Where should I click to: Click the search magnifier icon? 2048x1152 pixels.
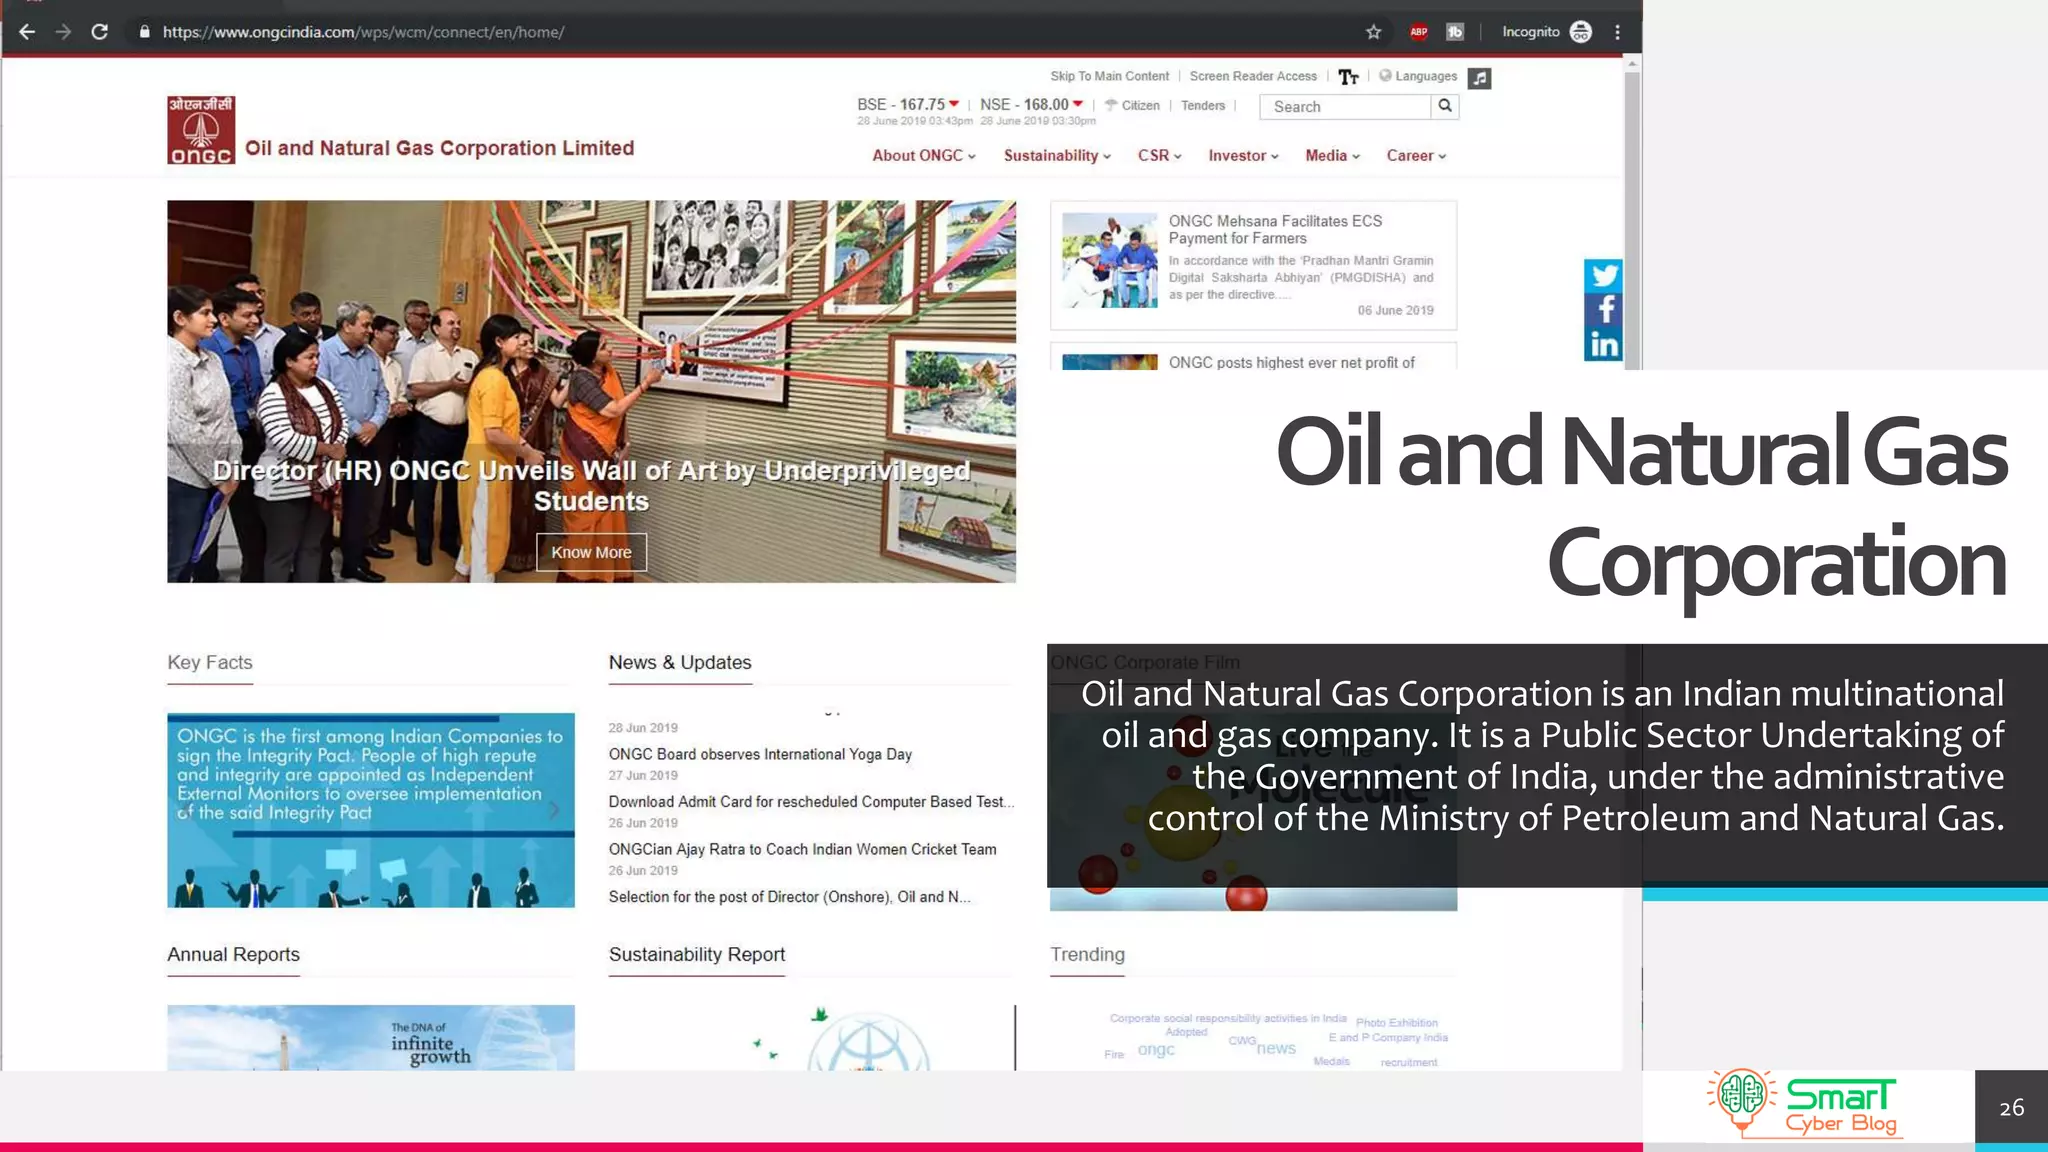pyautogui.click(x=1444, y=106)
